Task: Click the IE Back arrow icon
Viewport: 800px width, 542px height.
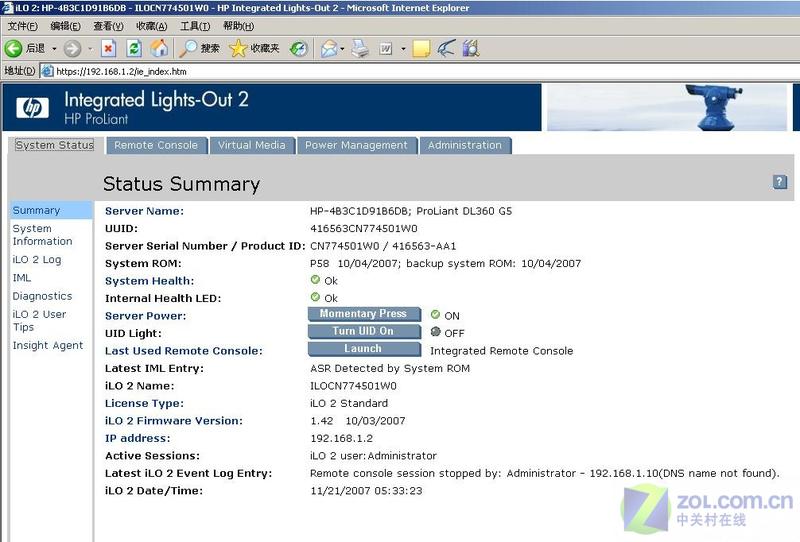Action: click(x=13, y=48)
